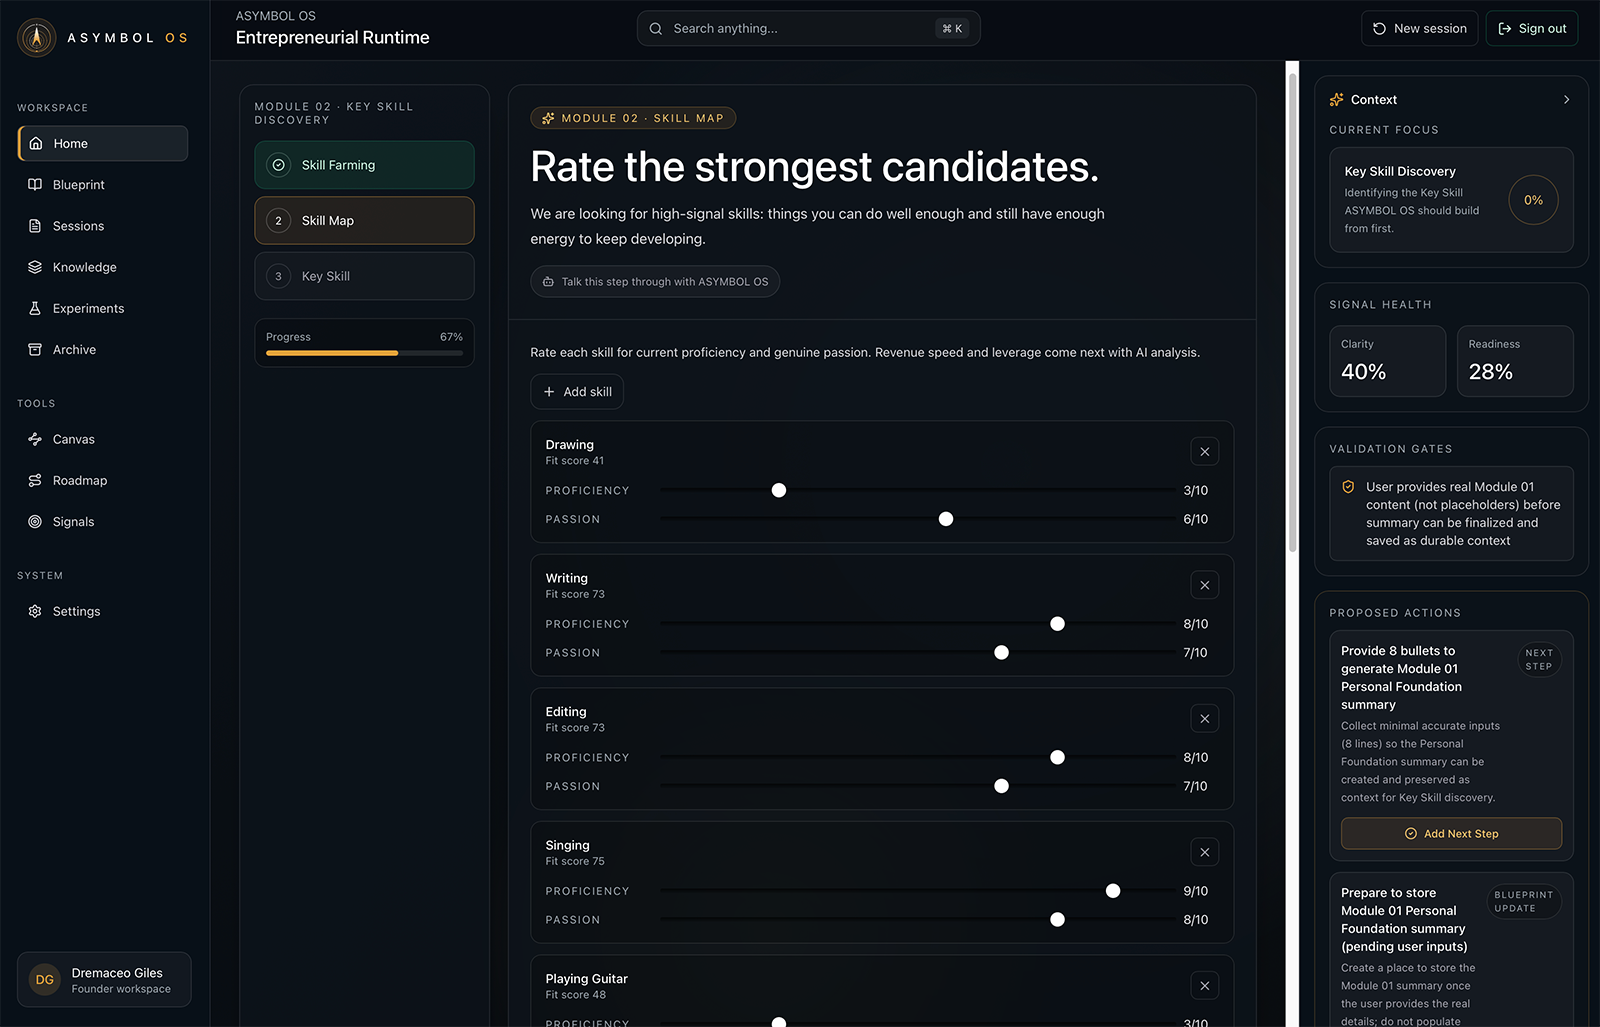Click the validation gate shield icon
Viewport: 1600px width, 1027px height.
(x=1348, y=487)
